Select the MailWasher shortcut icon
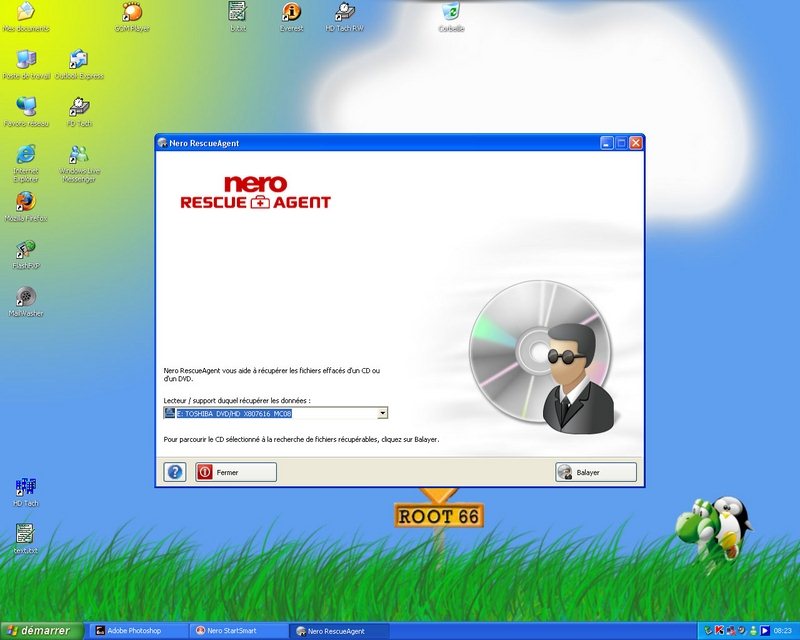The image size is (800, 640). [26, 302]
